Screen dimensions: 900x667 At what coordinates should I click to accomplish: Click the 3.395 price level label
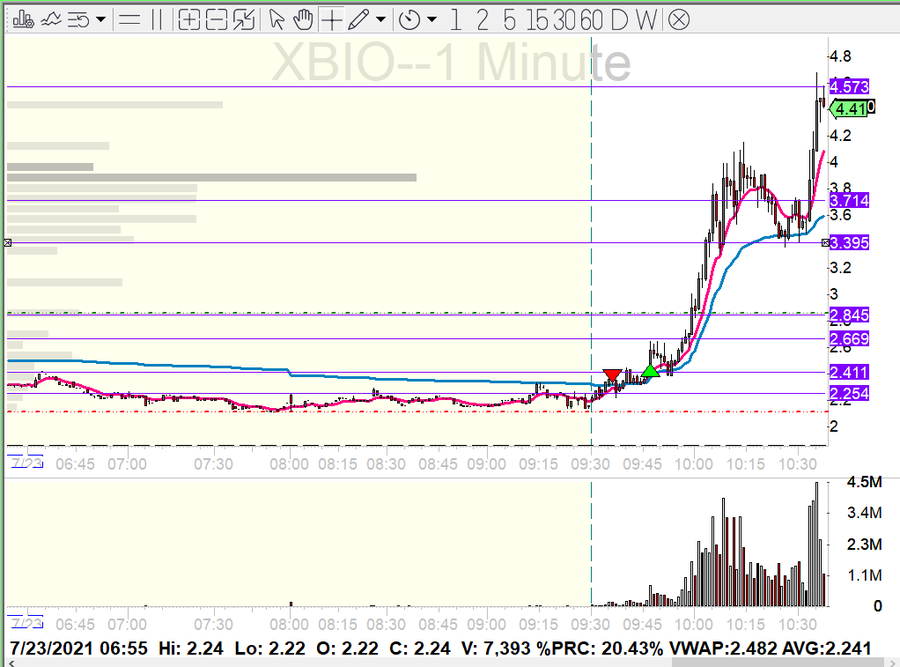point(849,243)
